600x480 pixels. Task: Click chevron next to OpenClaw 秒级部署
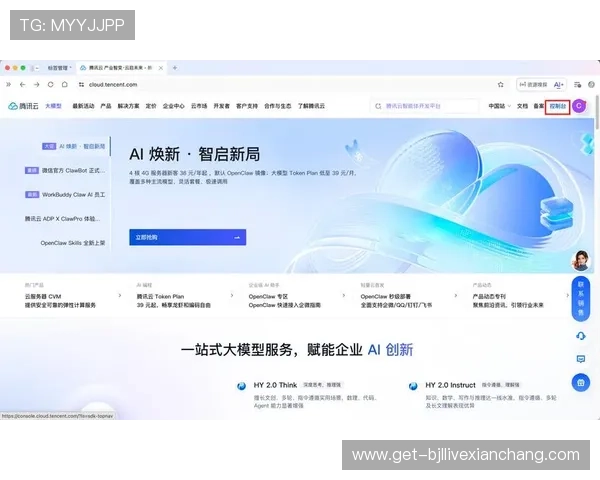(x=455, y=296)
